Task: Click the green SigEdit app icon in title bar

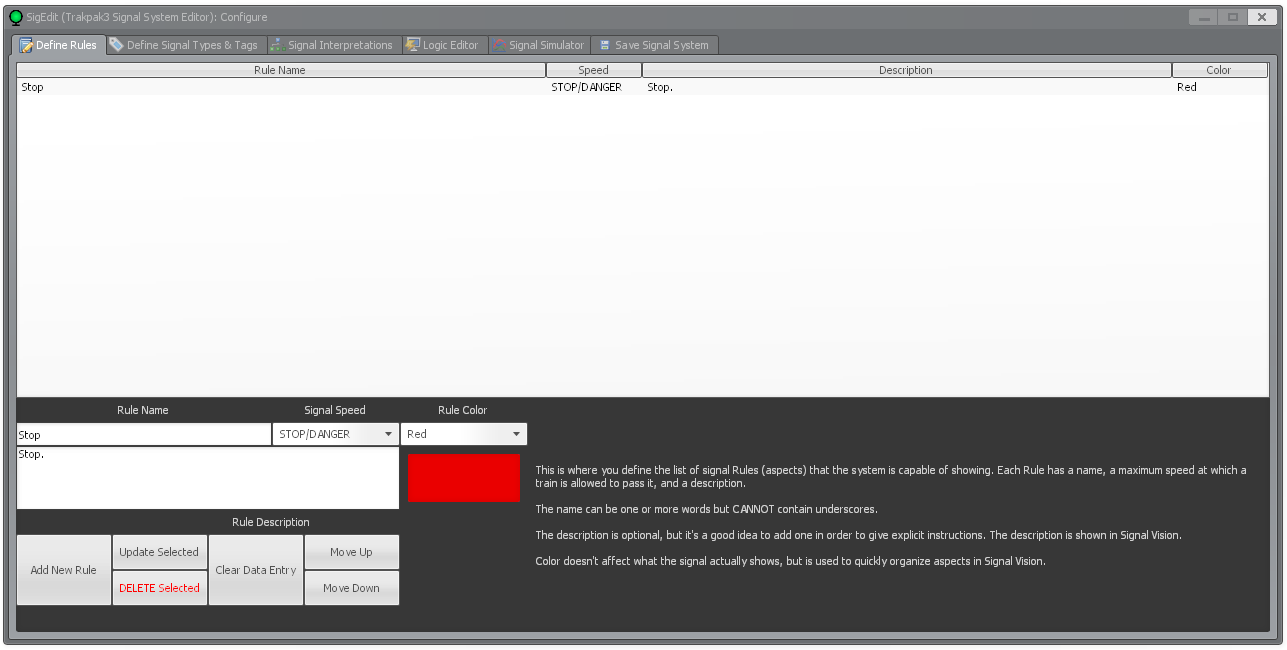Action: coord(16,17)
